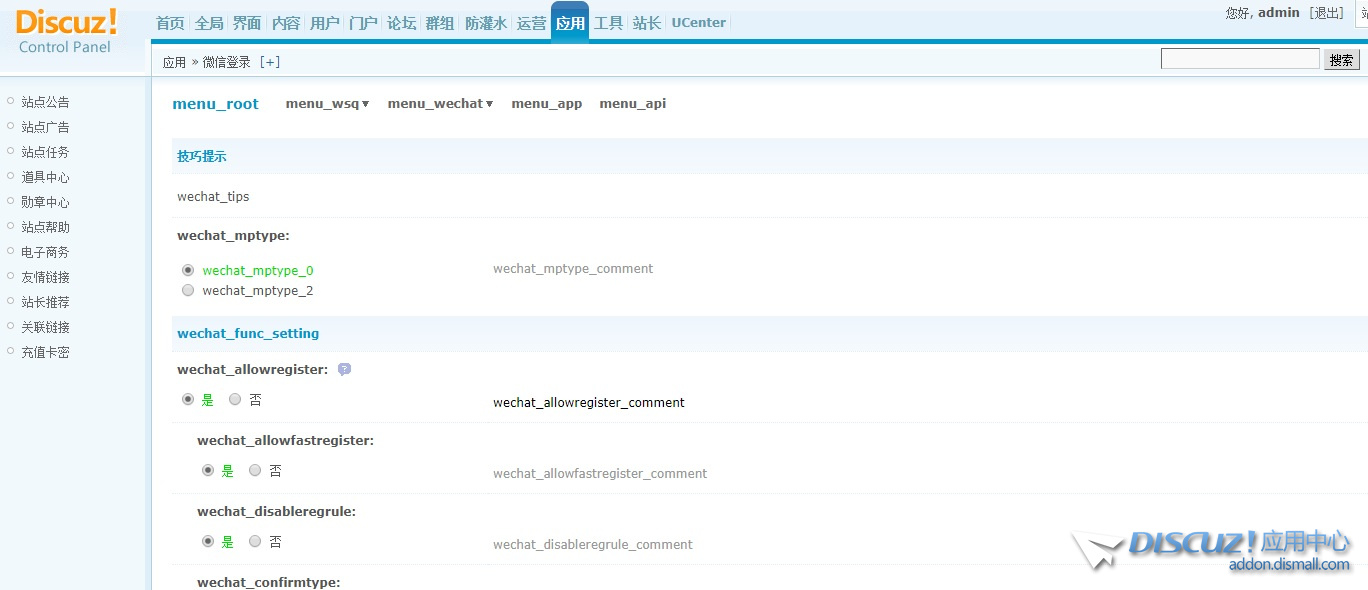Screen dimensions: 1368x590
Task: Select the wechat_mptype_2 radio option
Action: click(188, 290)
